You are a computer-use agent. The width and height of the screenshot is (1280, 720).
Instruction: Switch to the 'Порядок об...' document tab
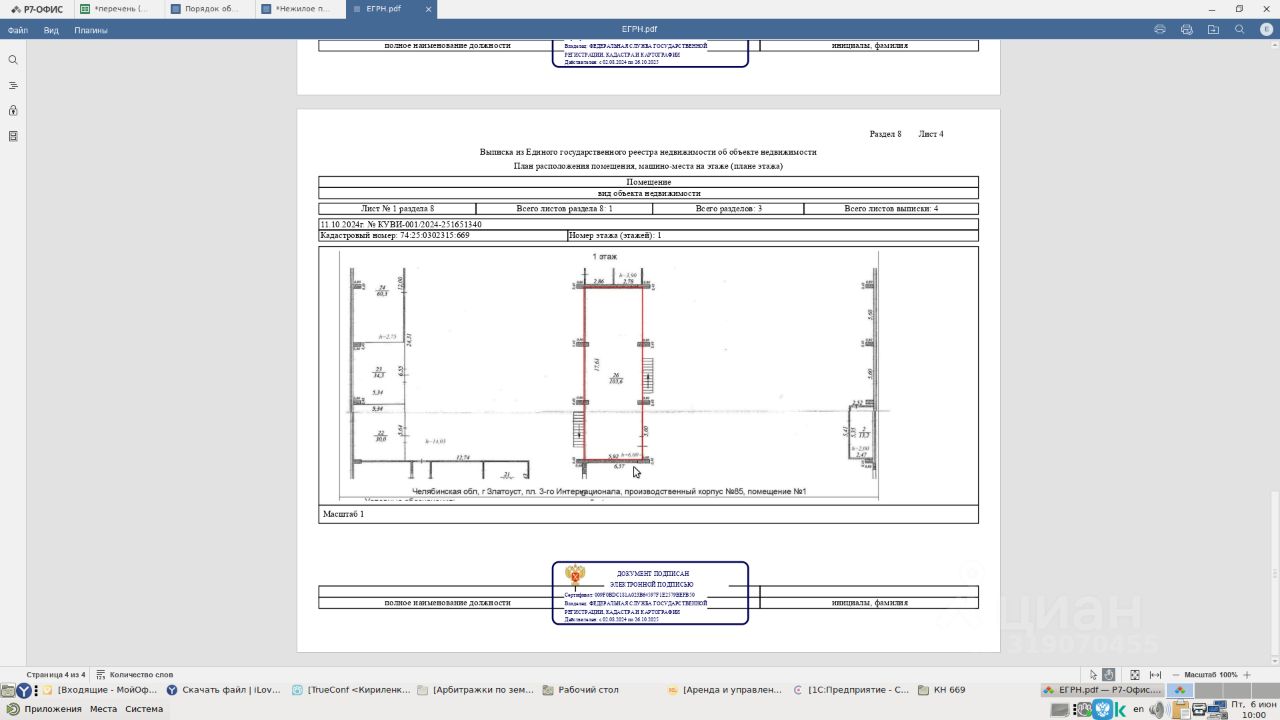[208, 9]
